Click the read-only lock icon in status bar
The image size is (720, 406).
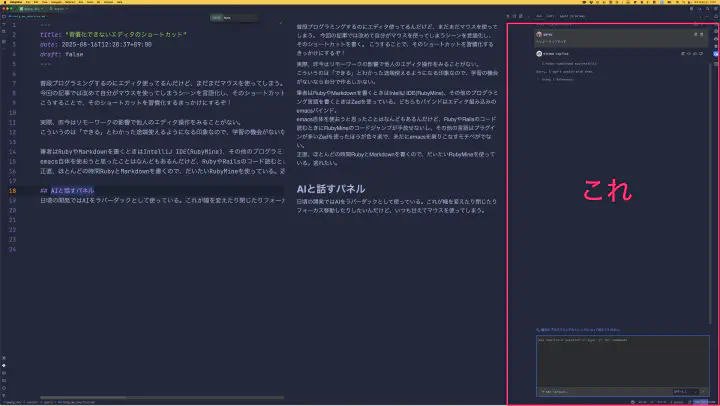point(690,402)
